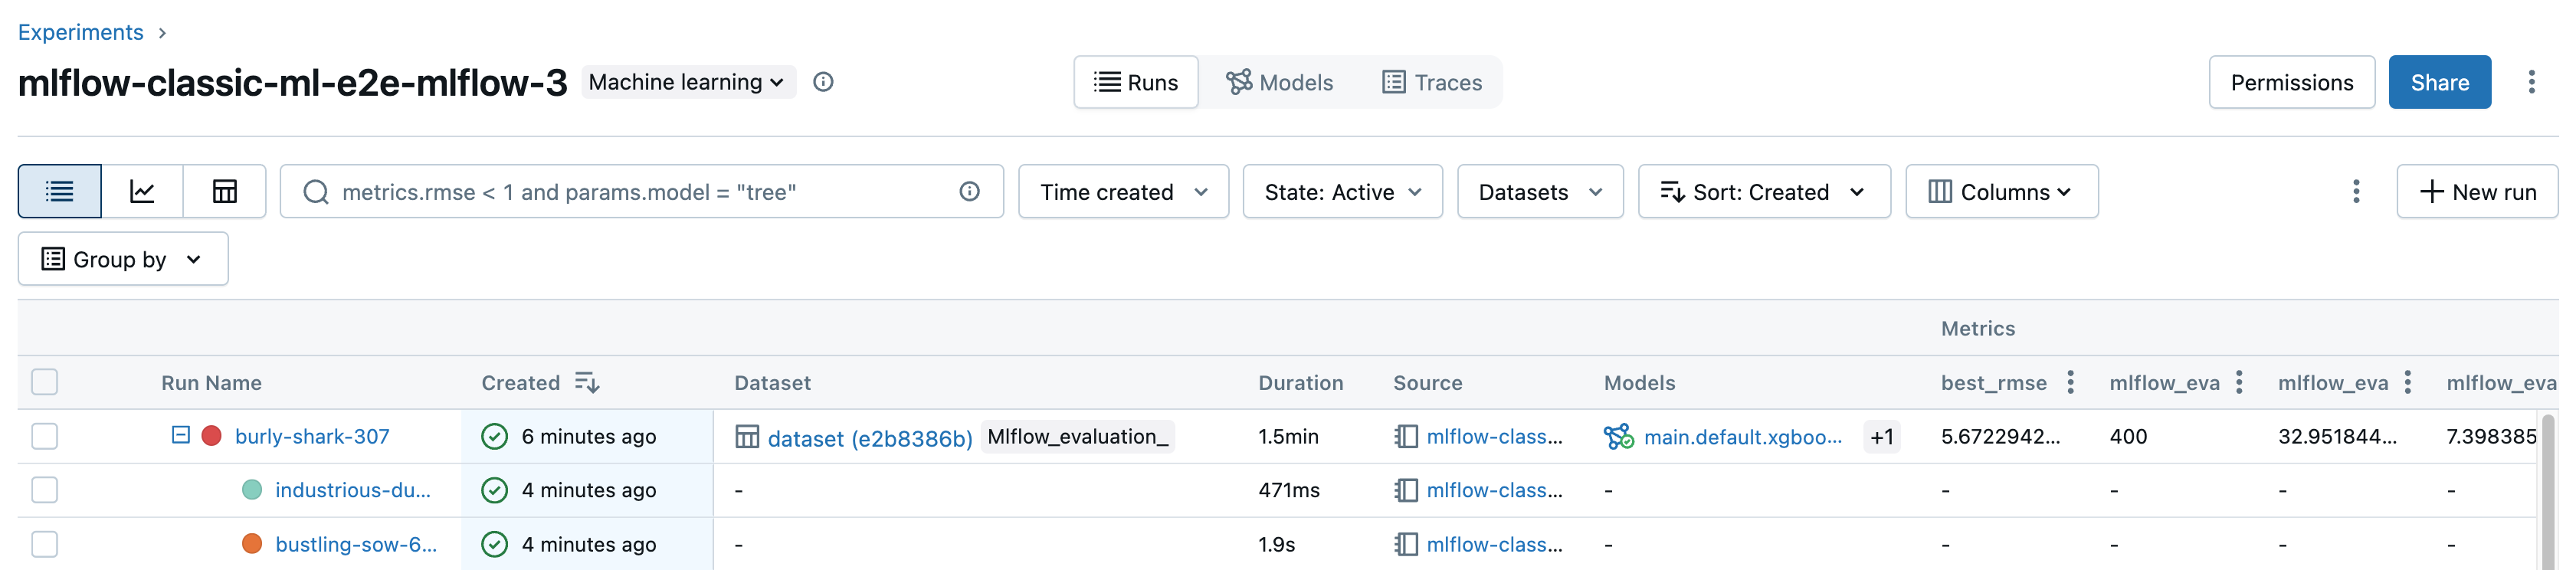Click the red burly-shark-307 color dot

click(212, 436)
